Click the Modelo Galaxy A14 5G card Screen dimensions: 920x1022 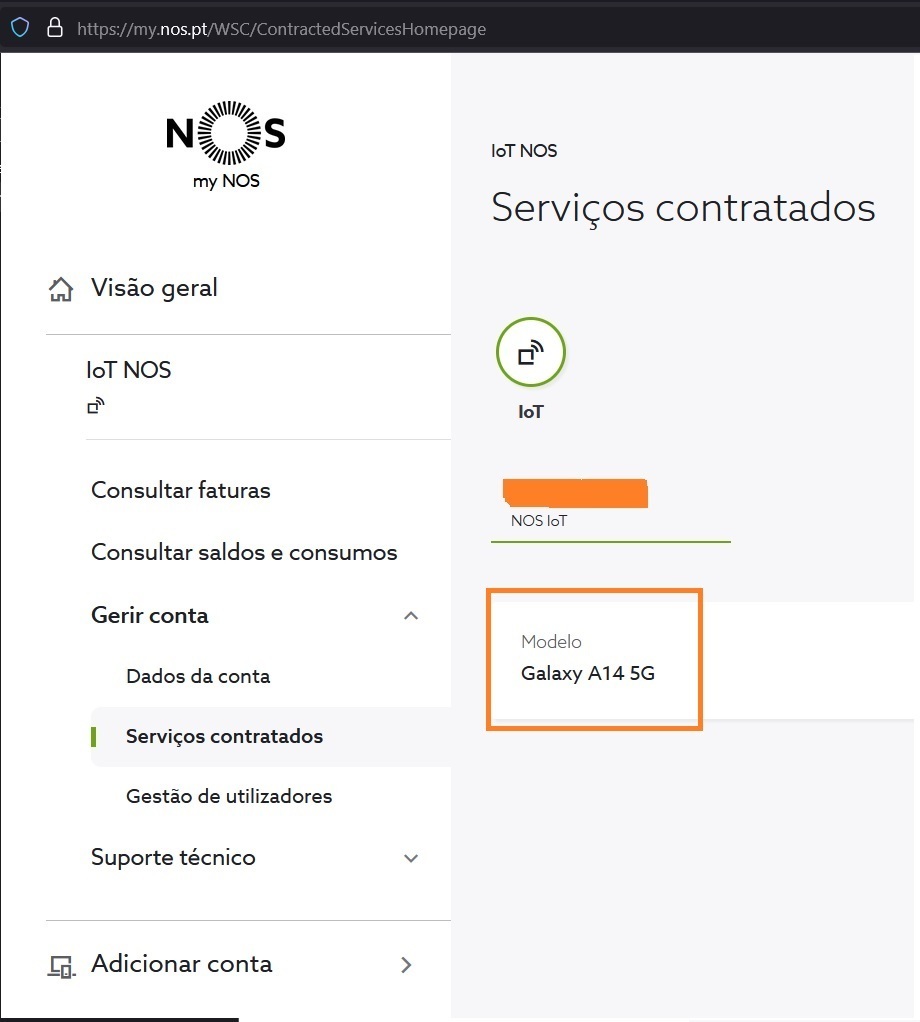(594, 659)
